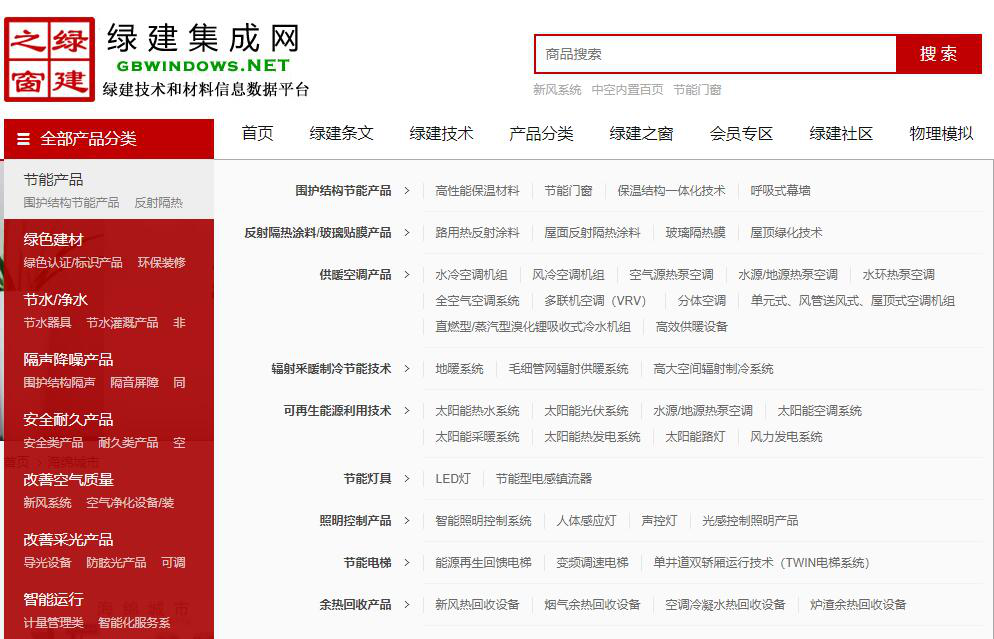Open the 首页 navigation tab
This screenshot has height=639, width=994.
[257, 133]
